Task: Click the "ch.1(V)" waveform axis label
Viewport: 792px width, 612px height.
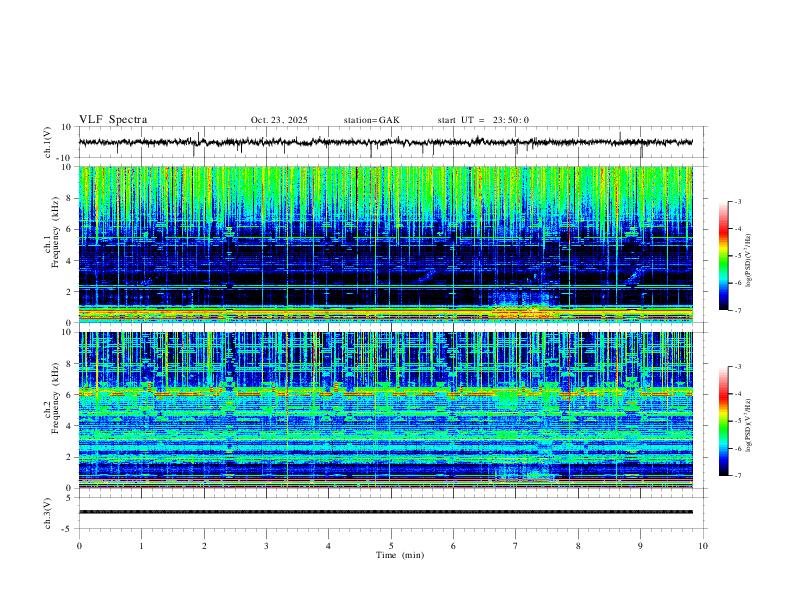Action: click(48, 142)
